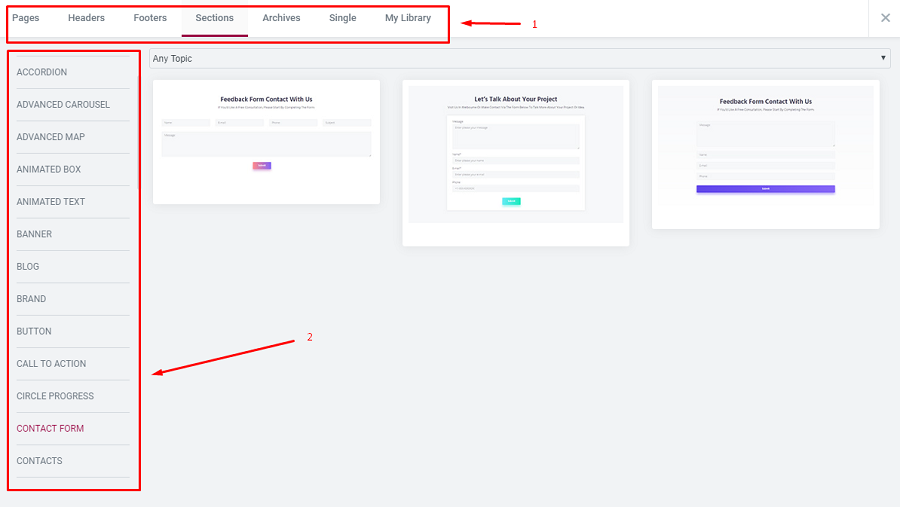Image resolution: width=900 pixels, height=507 pixels.
Task: Open the Animated Box category
Action: click(49, 170)
